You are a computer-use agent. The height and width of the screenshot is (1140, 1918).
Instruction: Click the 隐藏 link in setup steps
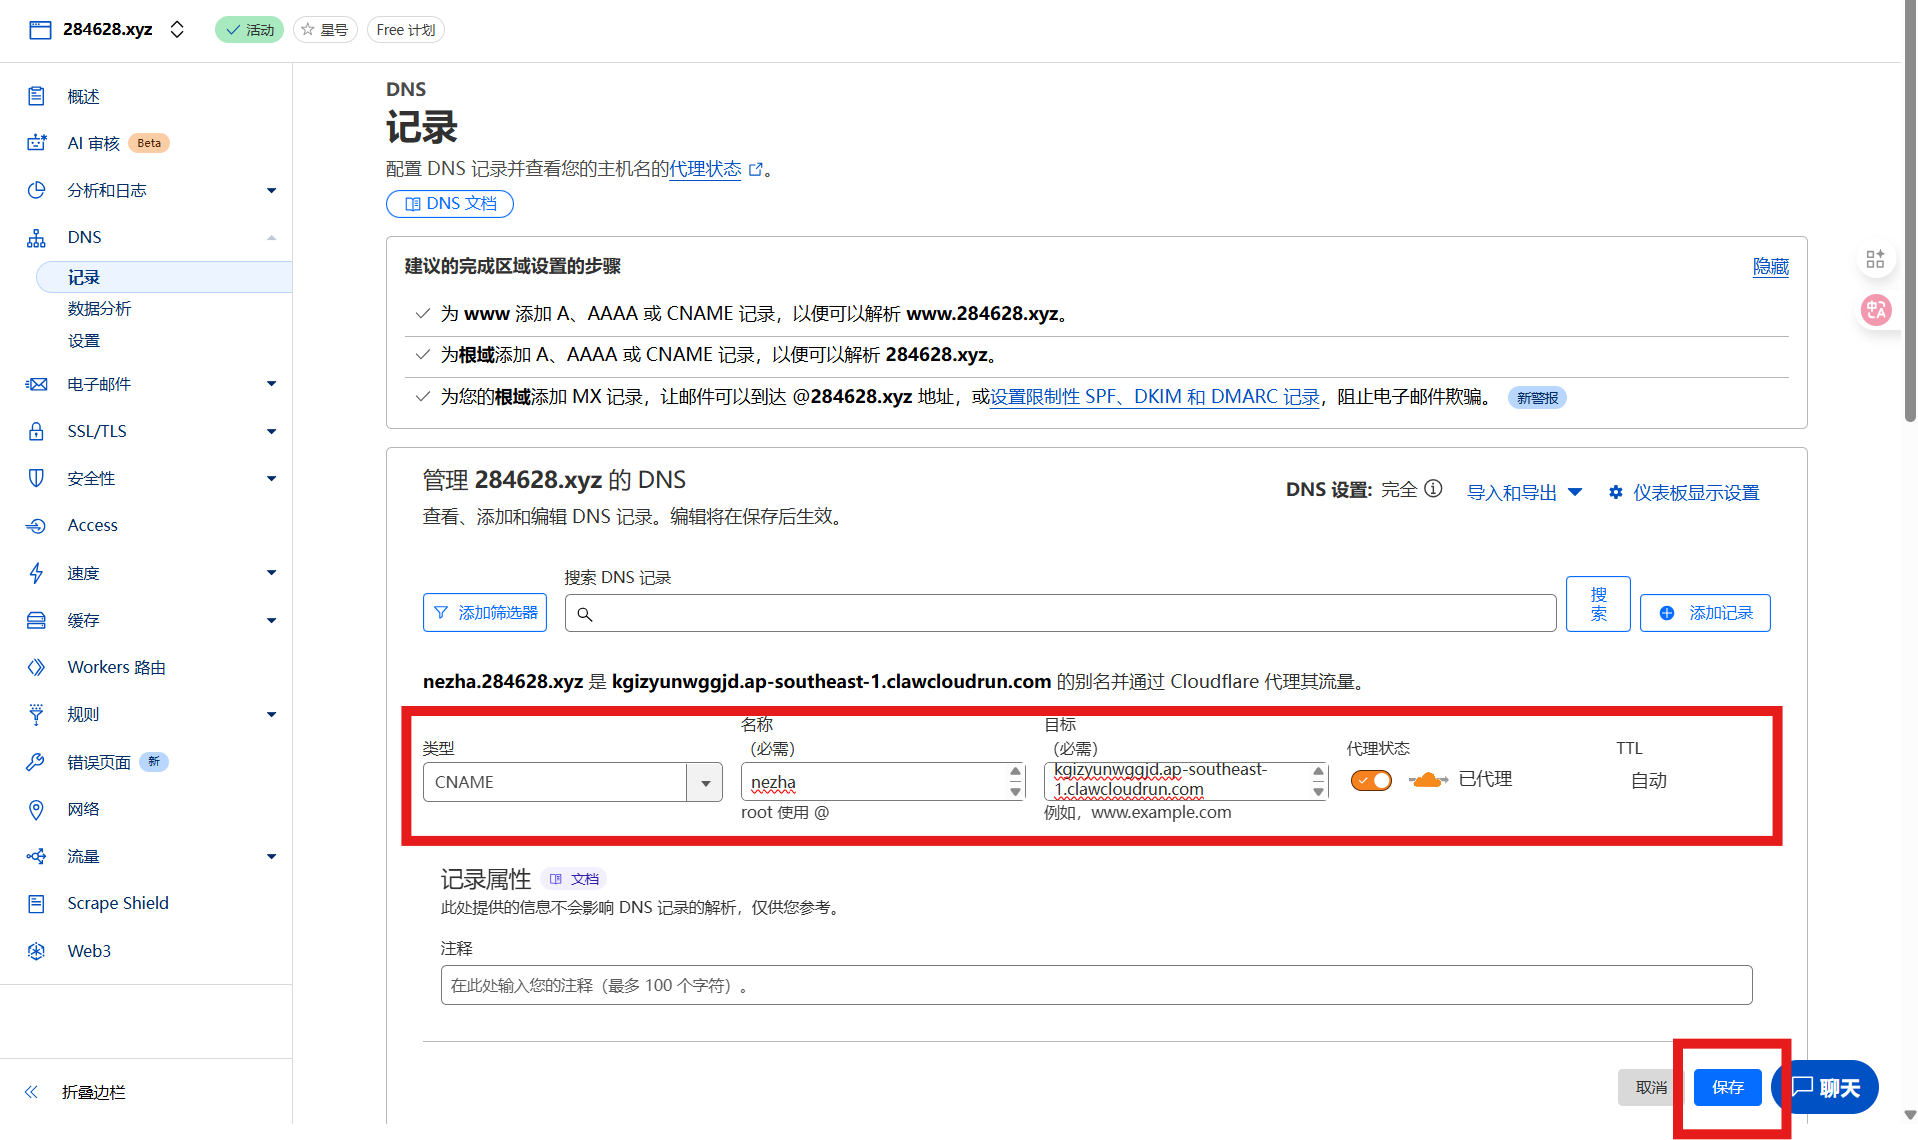pos(1770,266)
